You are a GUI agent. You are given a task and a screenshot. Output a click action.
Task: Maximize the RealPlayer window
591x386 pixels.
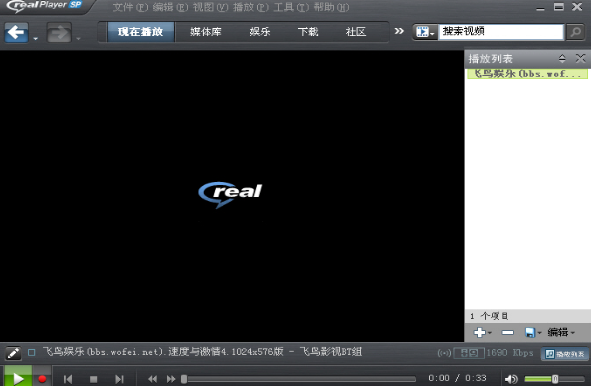point(559,7)
